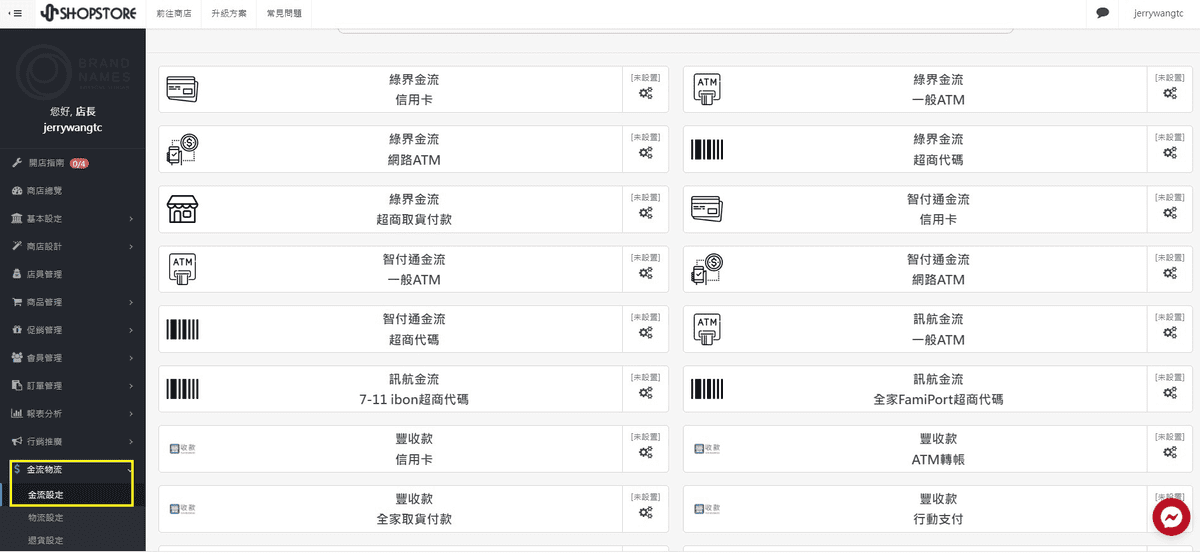Image resolution: width=1200 pixels, height=553 pixels.
Task: Click the storefront icon of 綠界金流 超商取貨付款
Action: (x=182, y=209)
